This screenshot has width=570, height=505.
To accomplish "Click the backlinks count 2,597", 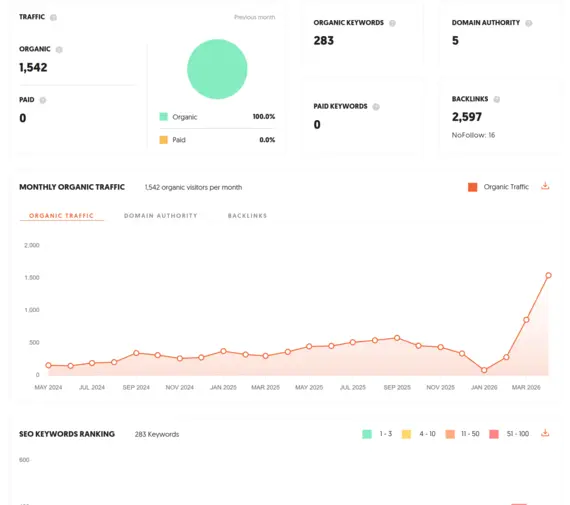I will coord(467,117).
